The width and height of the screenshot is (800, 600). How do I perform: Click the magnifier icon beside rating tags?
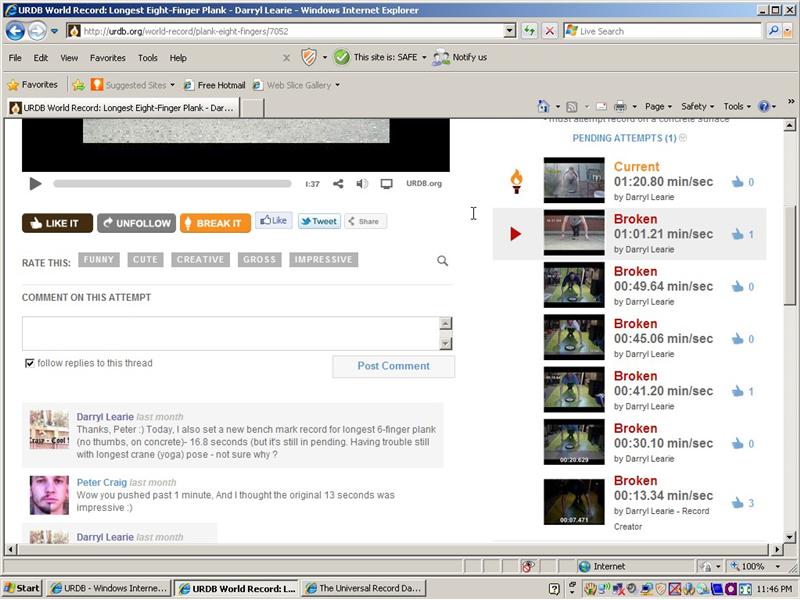[442, 261]
